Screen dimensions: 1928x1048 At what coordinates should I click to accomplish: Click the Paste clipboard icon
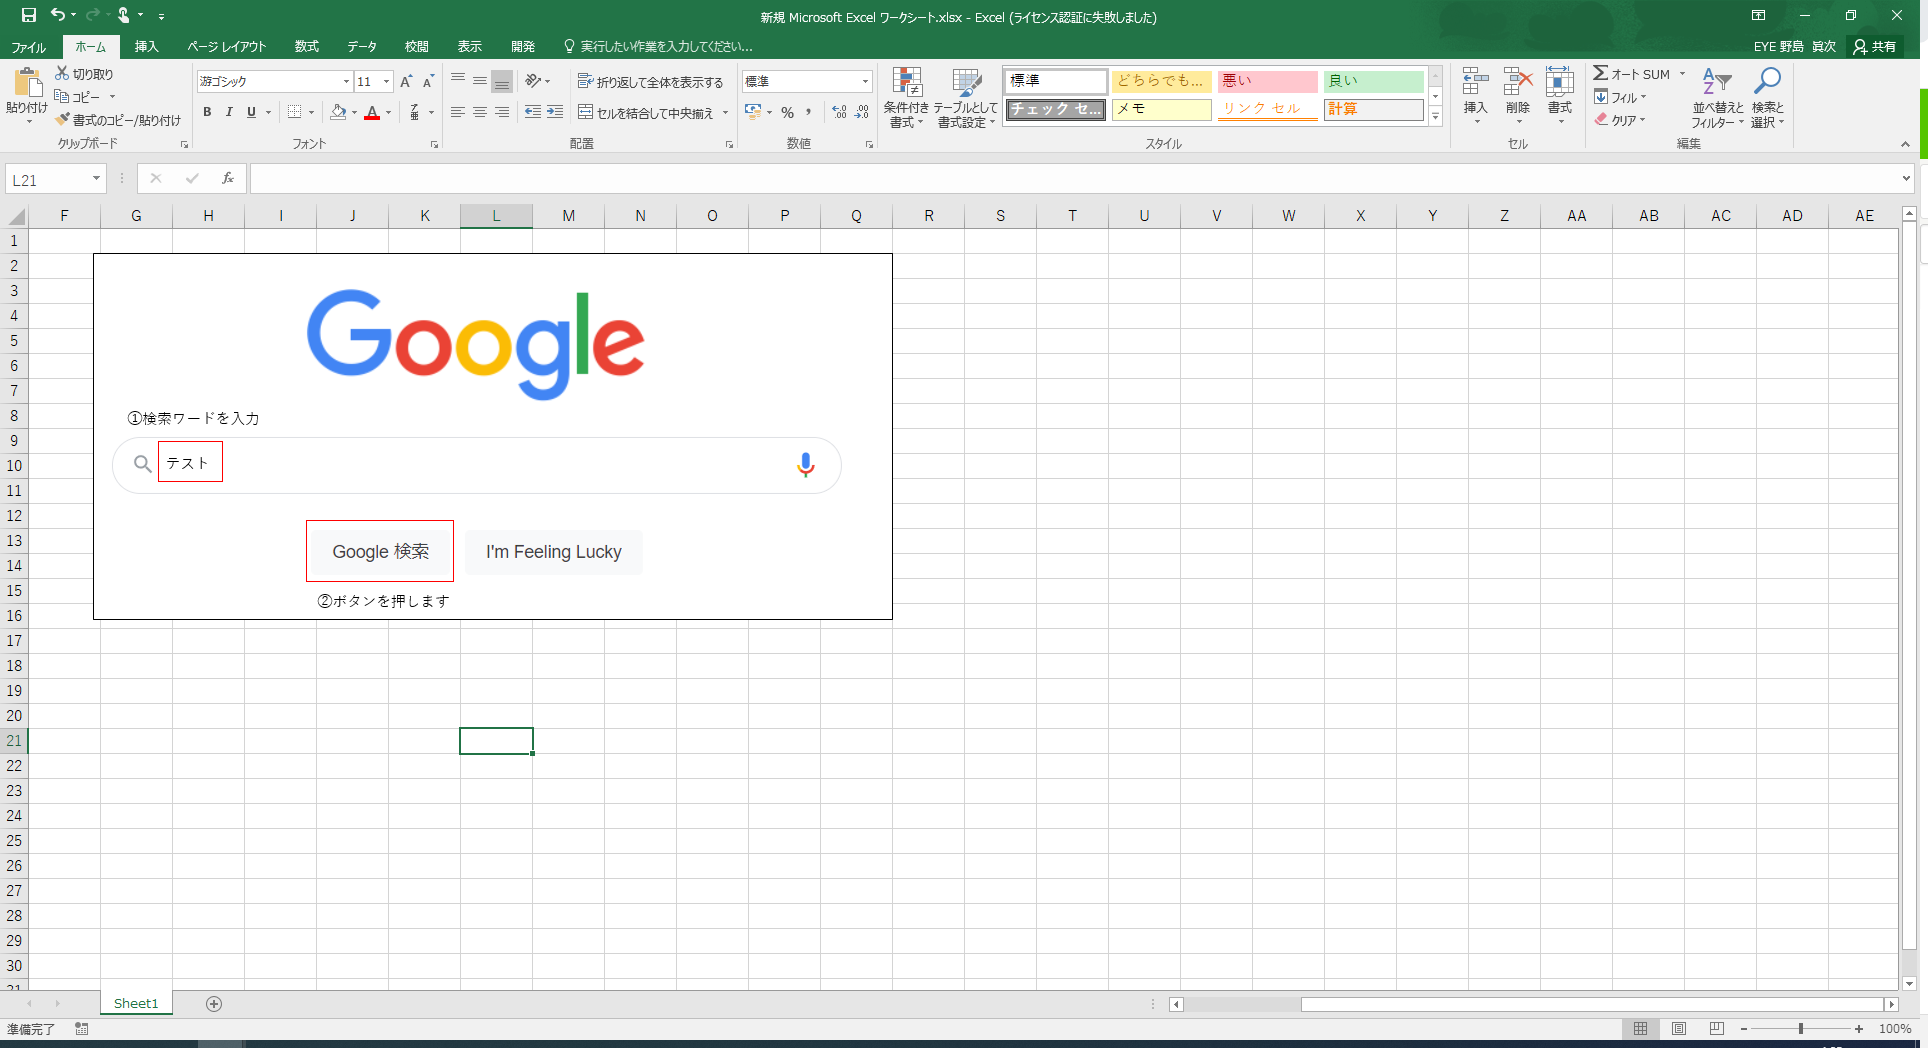tap(27, 83)
